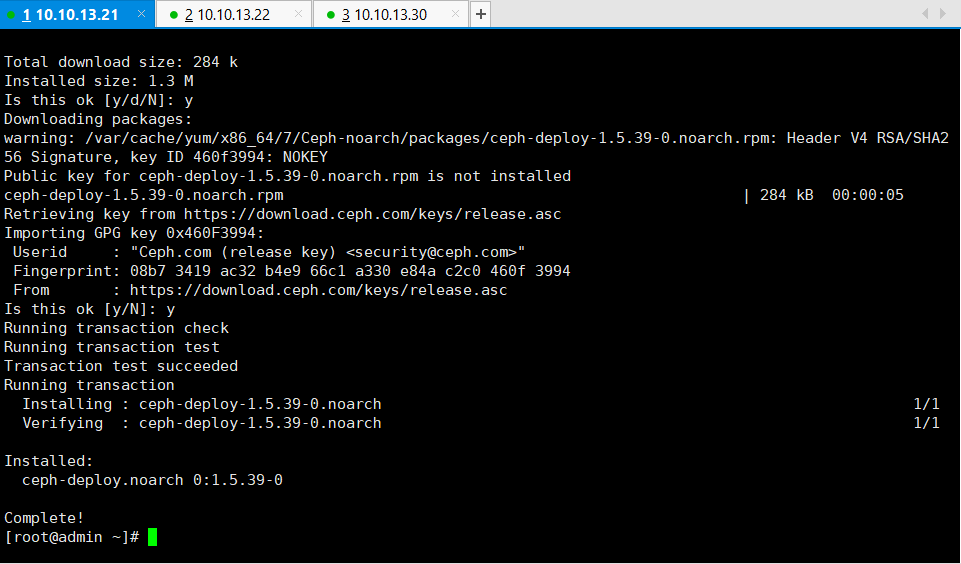Viewport: 961px width, 564px height.
Task: Click green status dot on tab 10.10.13.30
Action: point(331,15)
